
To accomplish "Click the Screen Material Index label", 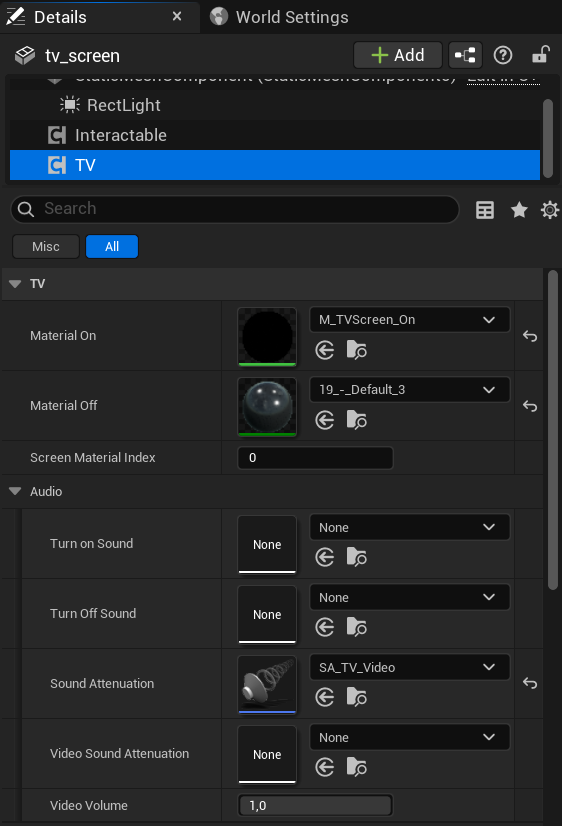I will pos(93,458).
